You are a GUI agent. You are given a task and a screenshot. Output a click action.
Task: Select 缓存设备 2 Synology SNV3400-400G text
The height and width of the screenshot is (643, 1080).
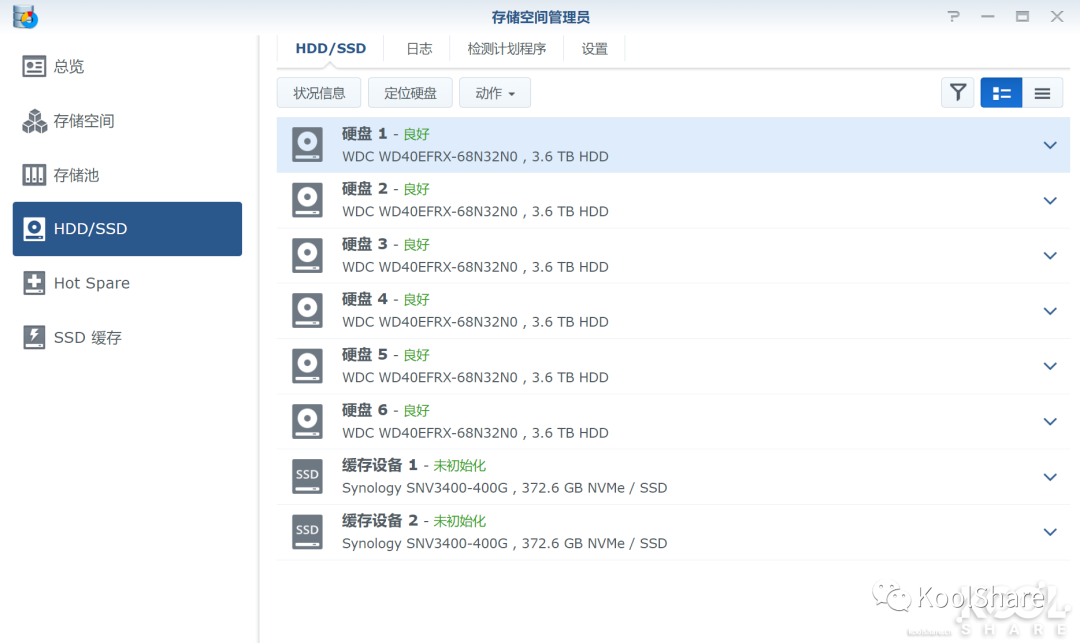point(425,543)
